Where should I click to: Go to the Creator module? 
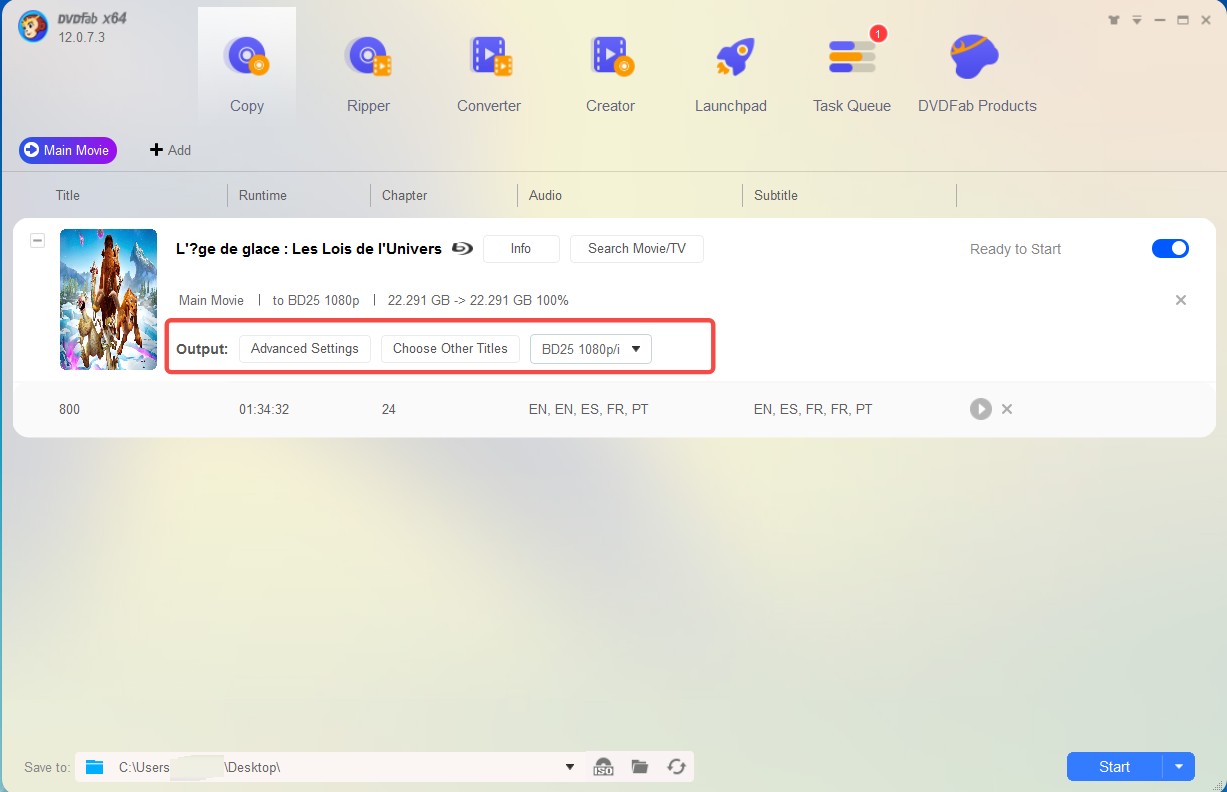coord(610,75)
